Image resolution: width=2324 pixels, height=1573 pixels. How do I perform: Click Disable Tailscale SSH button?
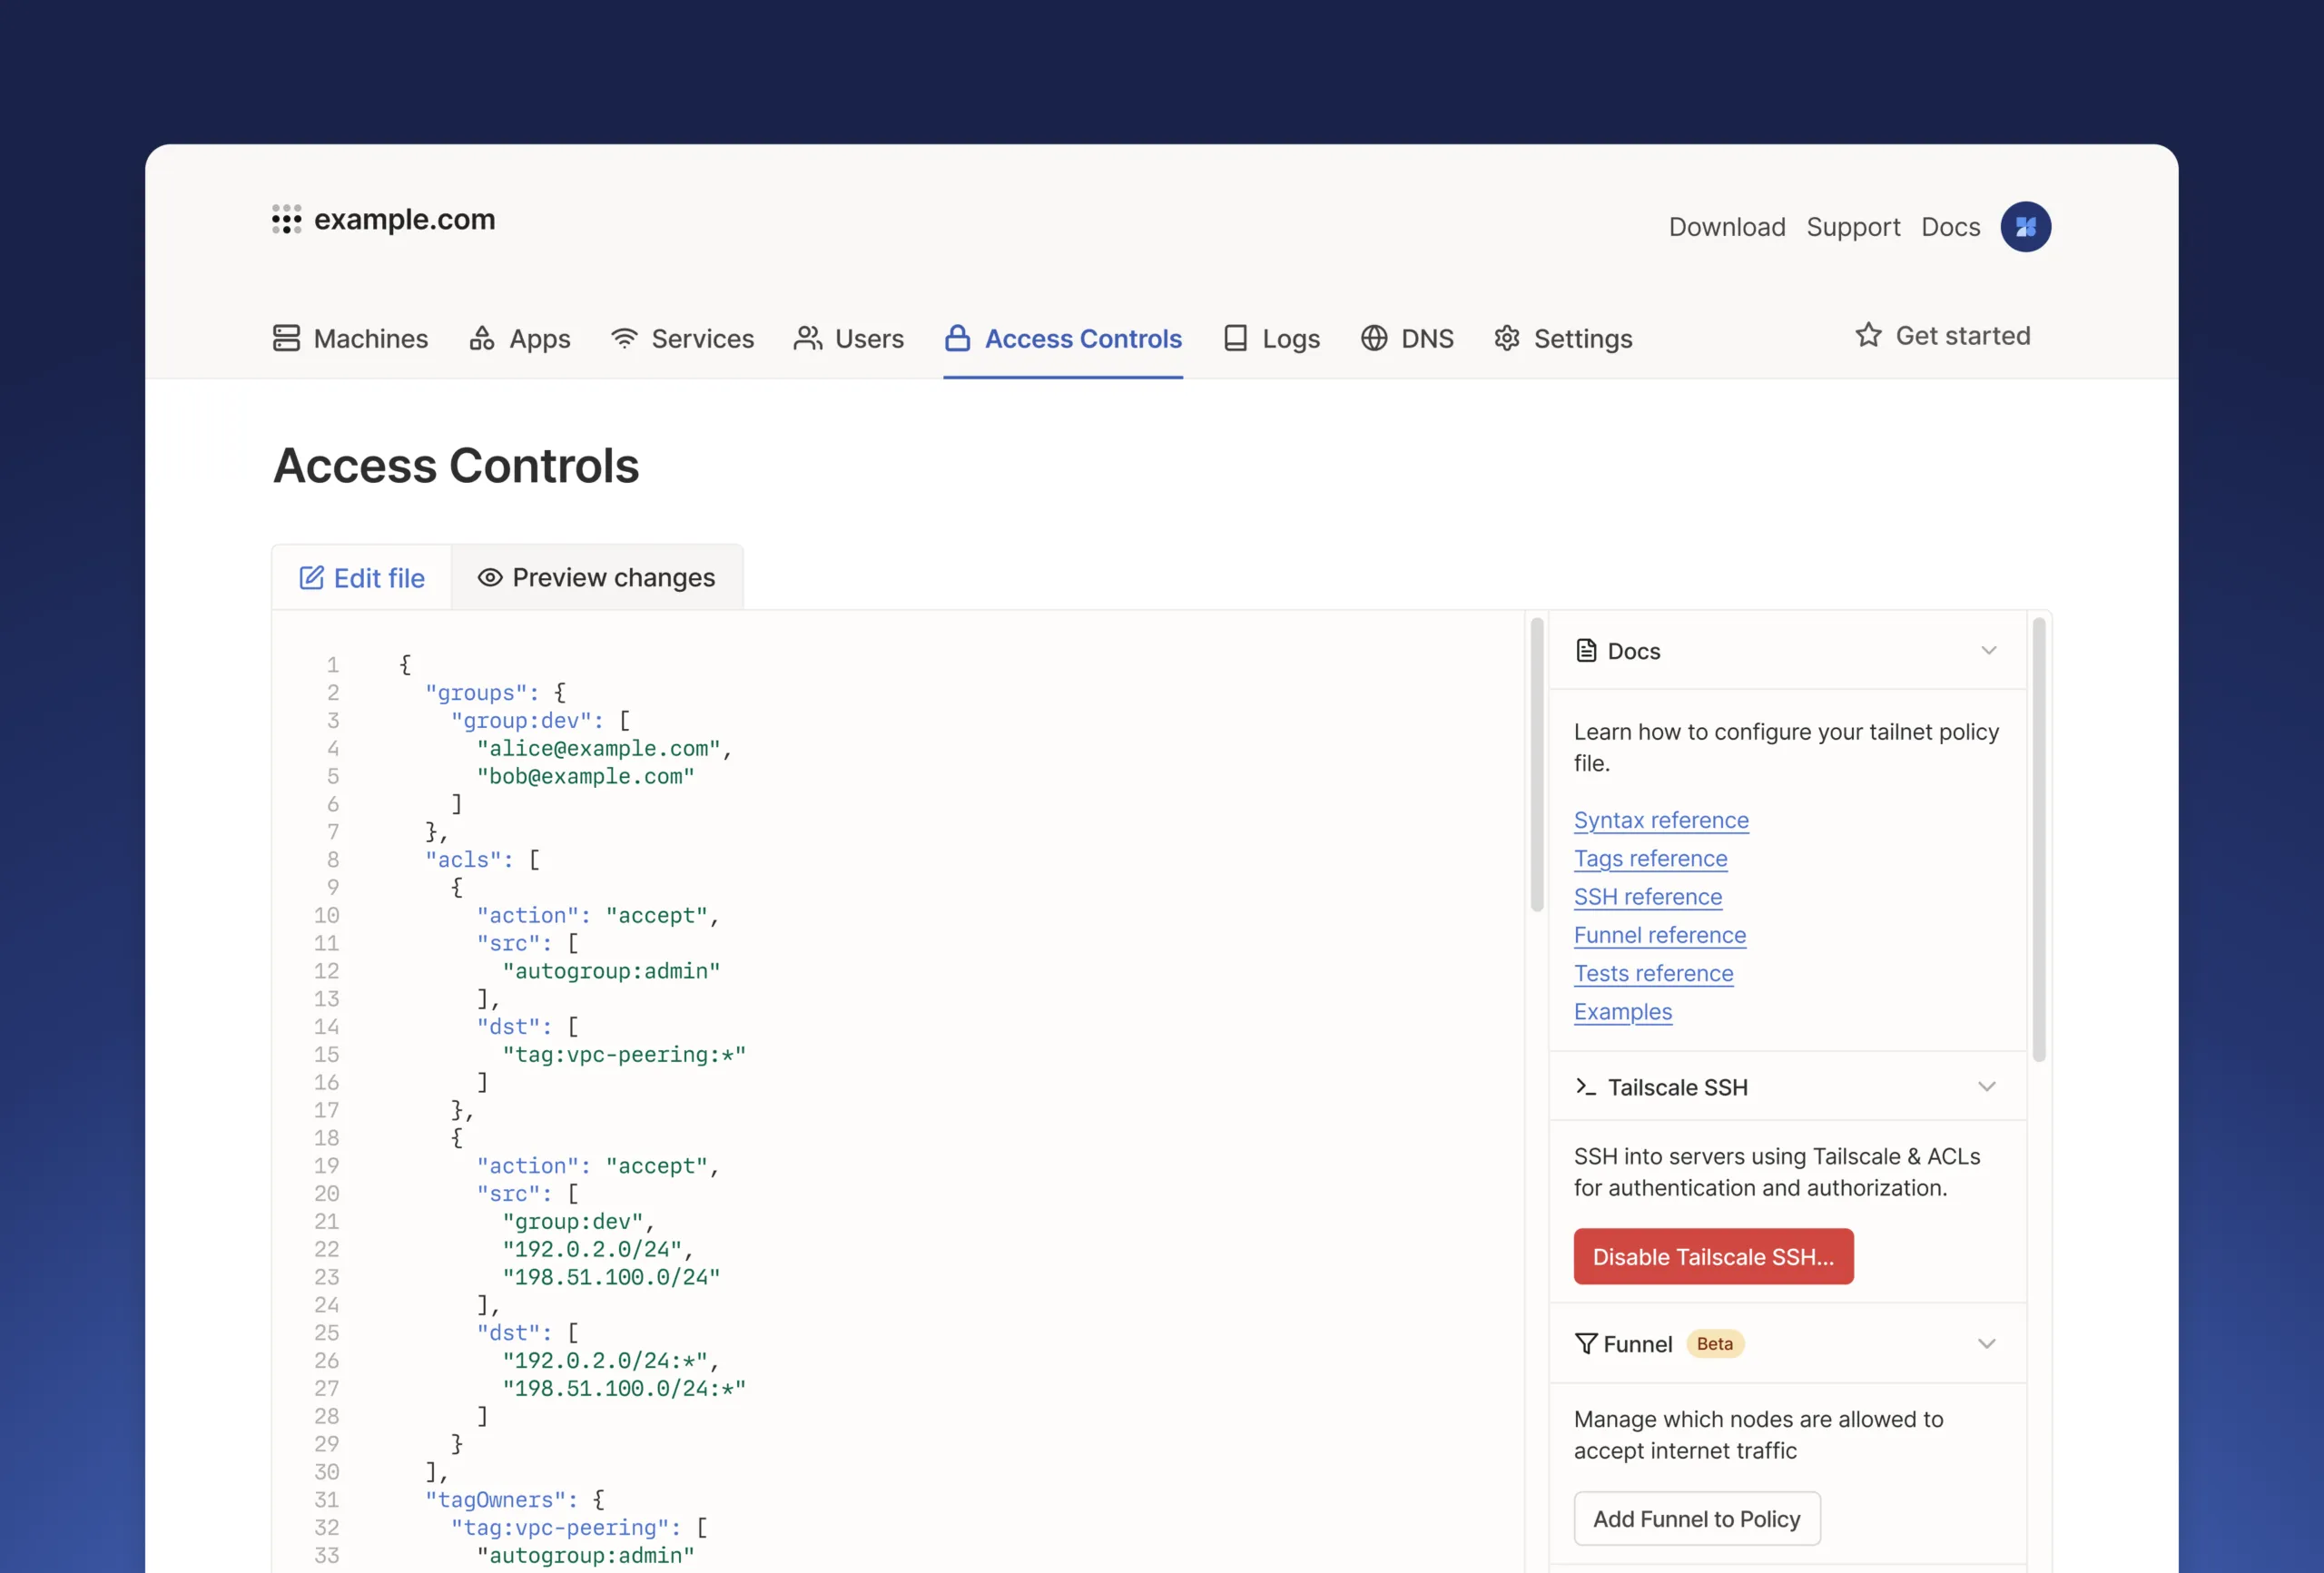point(1713,1257)
